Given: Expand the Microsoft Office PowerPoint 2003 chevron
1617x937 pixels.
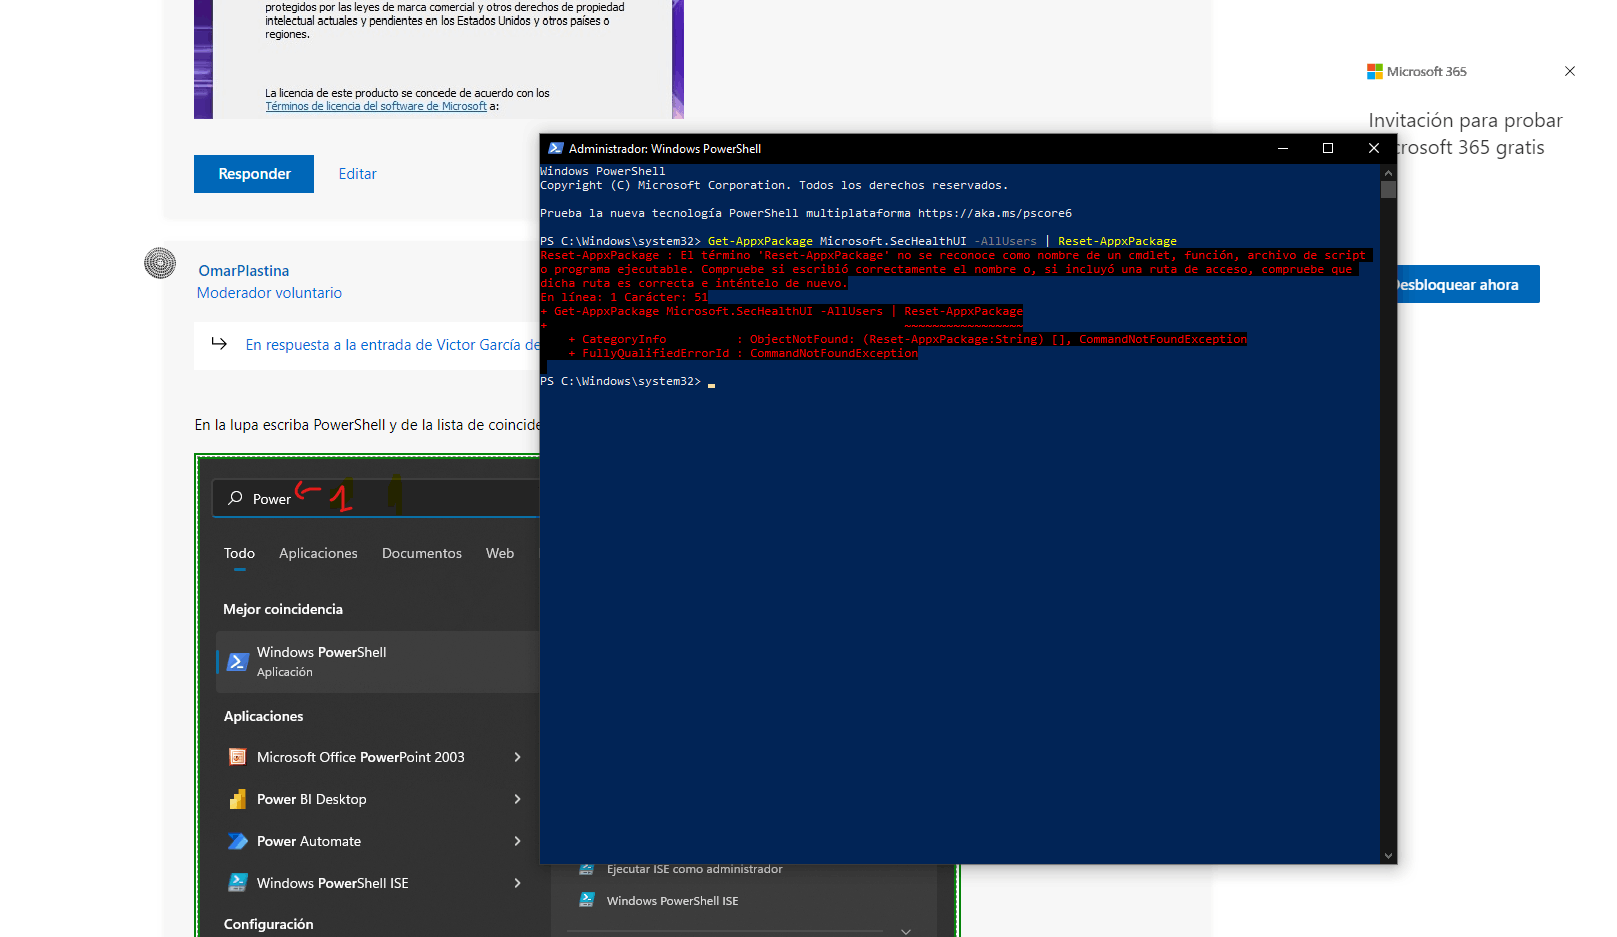Looking at the screenshot, I should 517,757.
